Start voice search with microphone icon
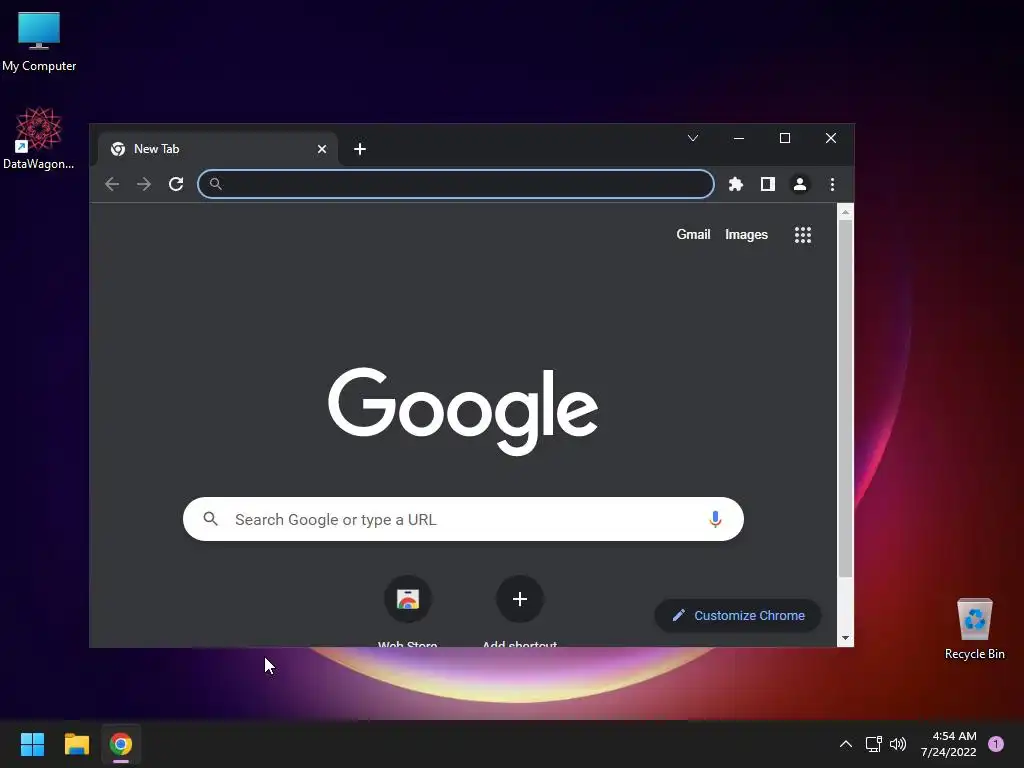Screen dimensions: 1024x768 pyautogui.click(x=715, y=519)
